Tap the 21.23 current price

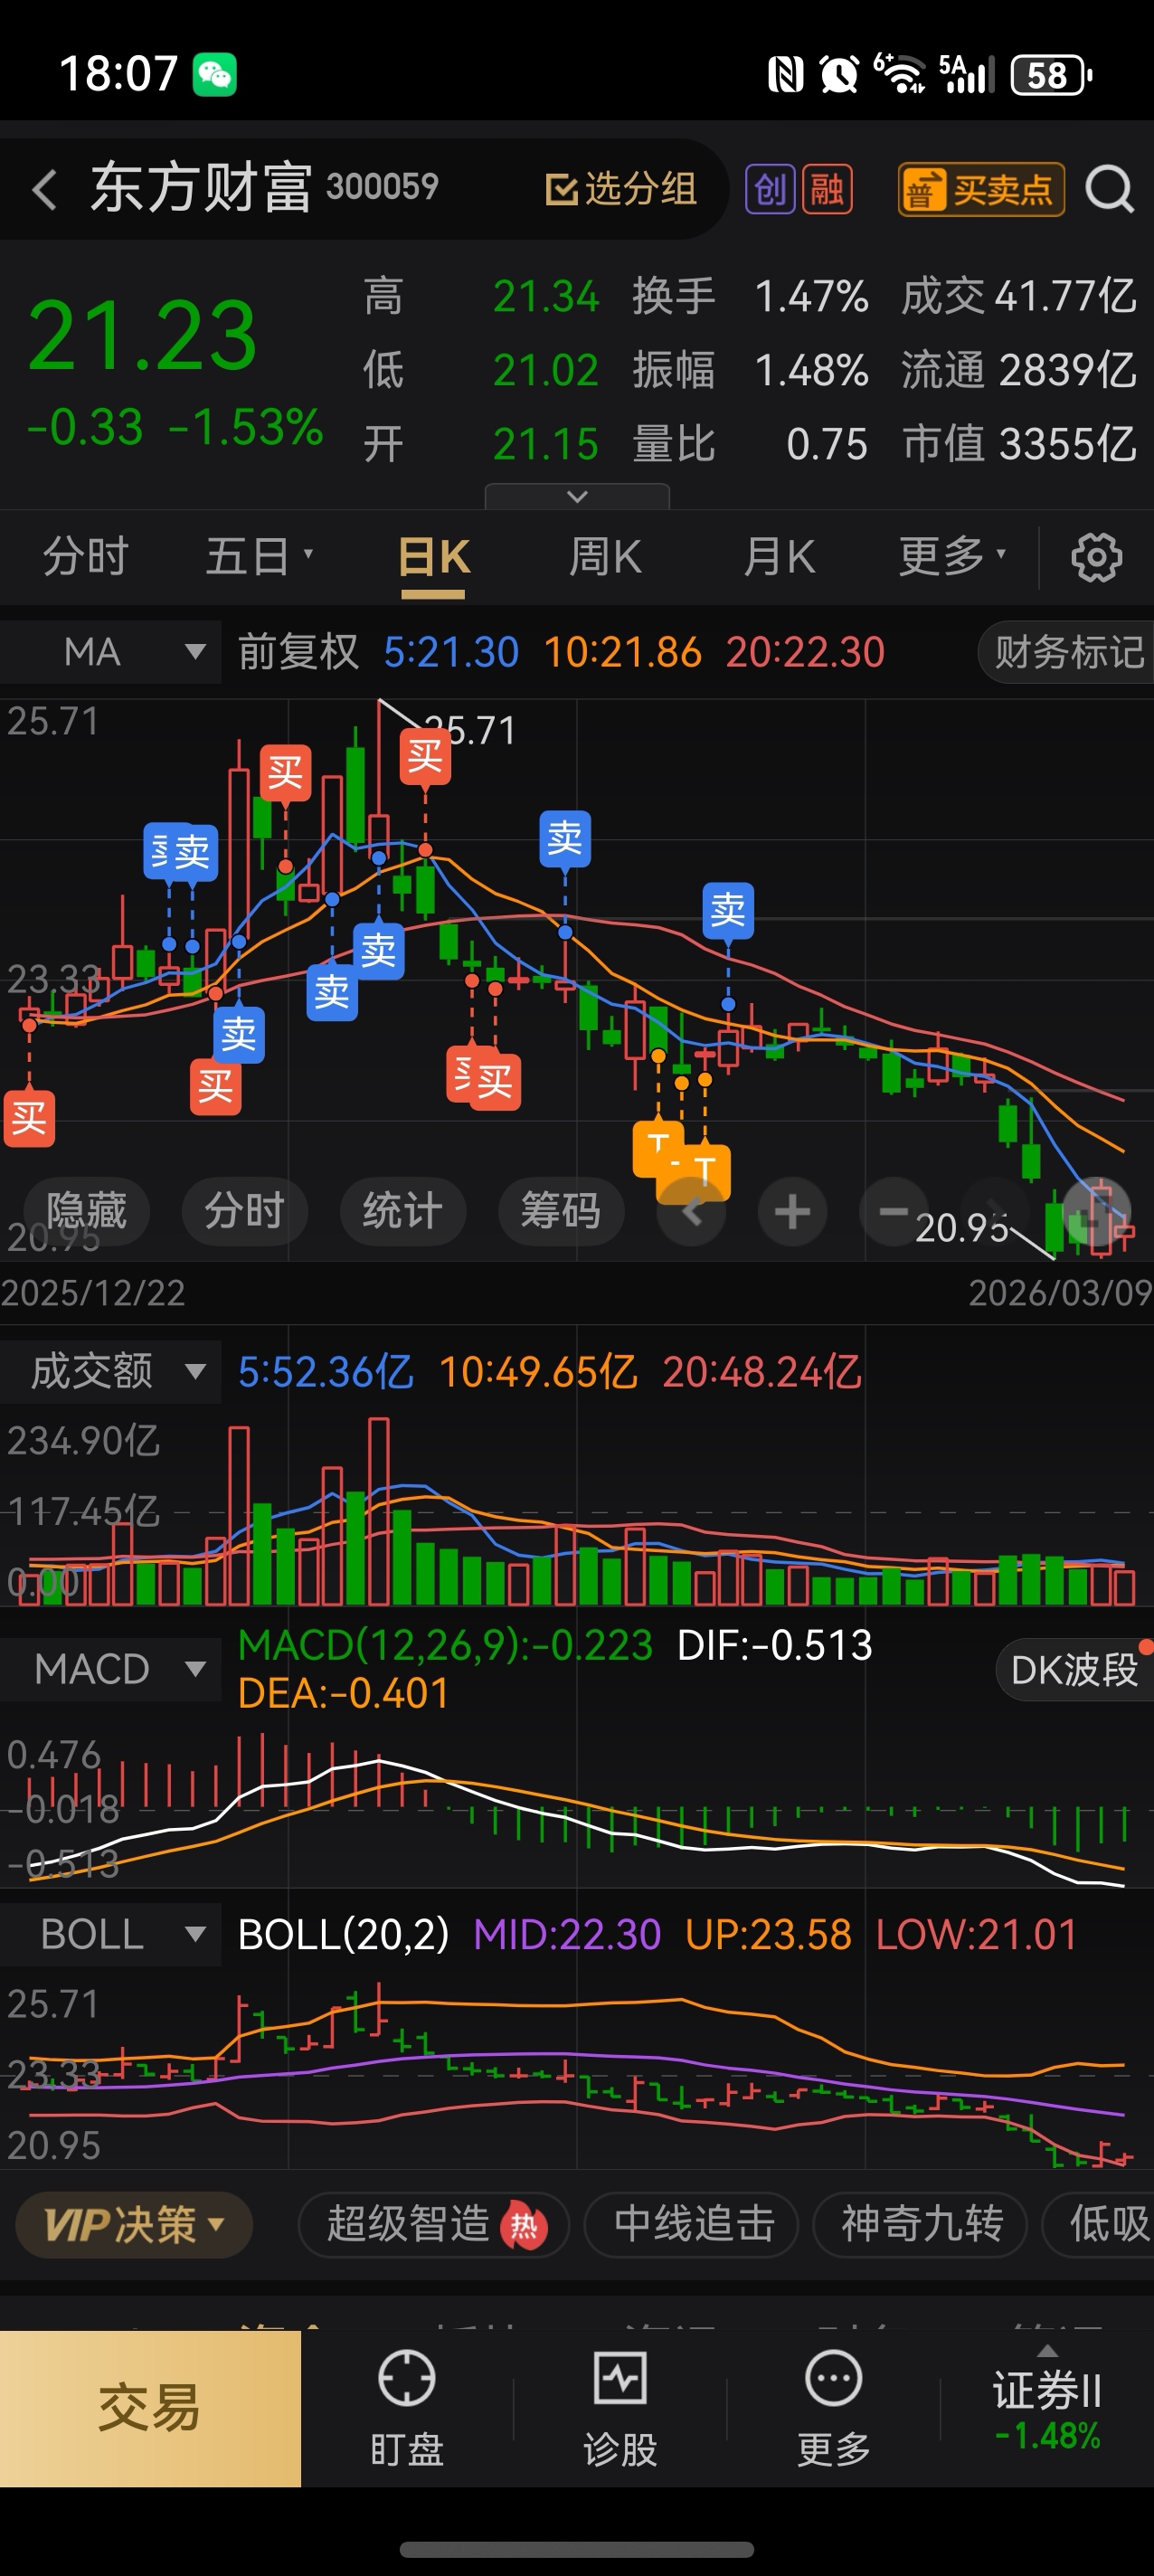click(143, 336)
